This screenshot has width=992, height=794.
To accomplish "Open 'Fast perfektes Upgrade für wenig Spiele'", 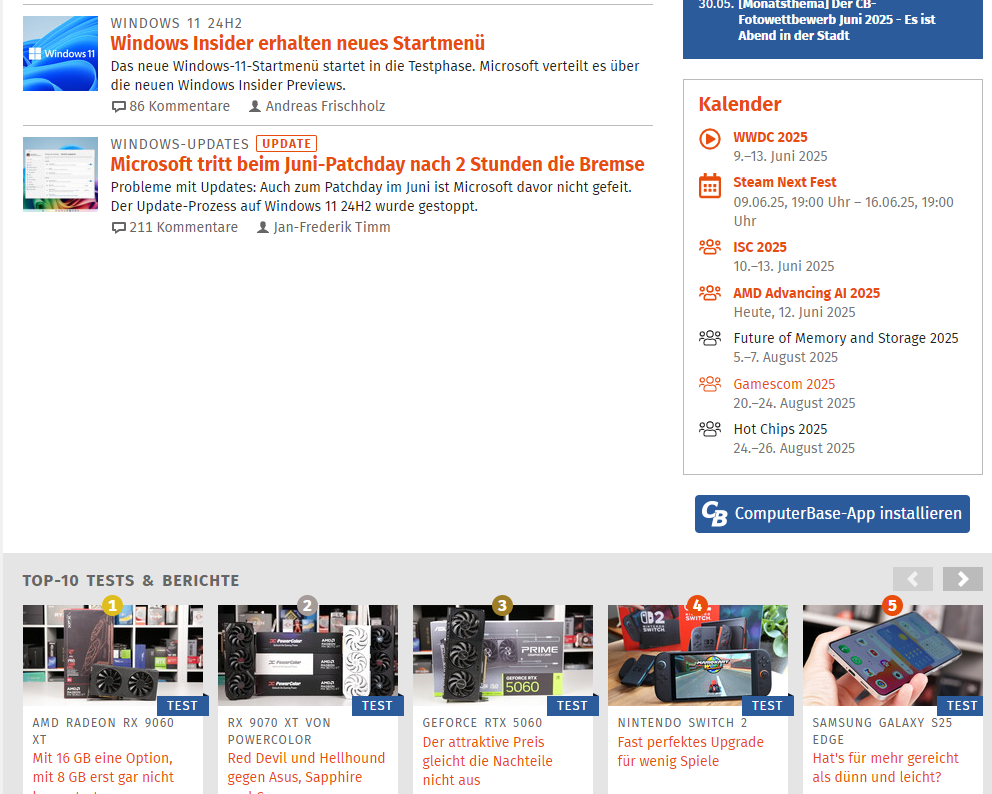I will coord(690,752).
